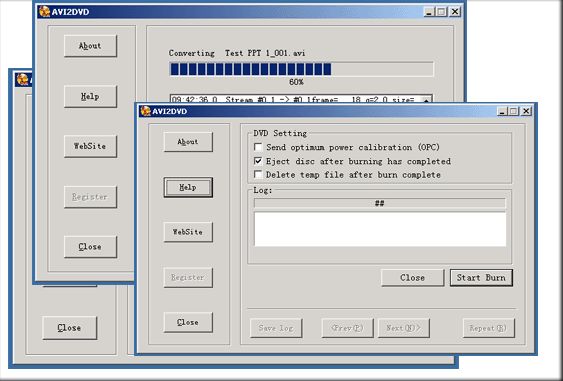This screenshot has width=563, height=381.
Task: Click sidebar Close button in front DVD Setting window
Action: click(x=188, y=322)
